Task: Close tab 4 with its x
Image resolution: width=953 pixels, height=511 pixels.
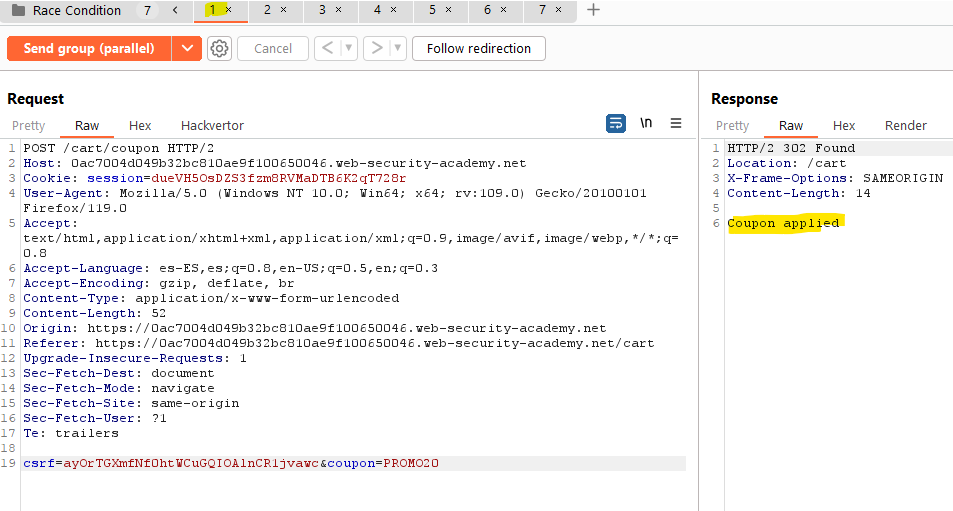Action: pyautogui.click(x=393, y=10)
